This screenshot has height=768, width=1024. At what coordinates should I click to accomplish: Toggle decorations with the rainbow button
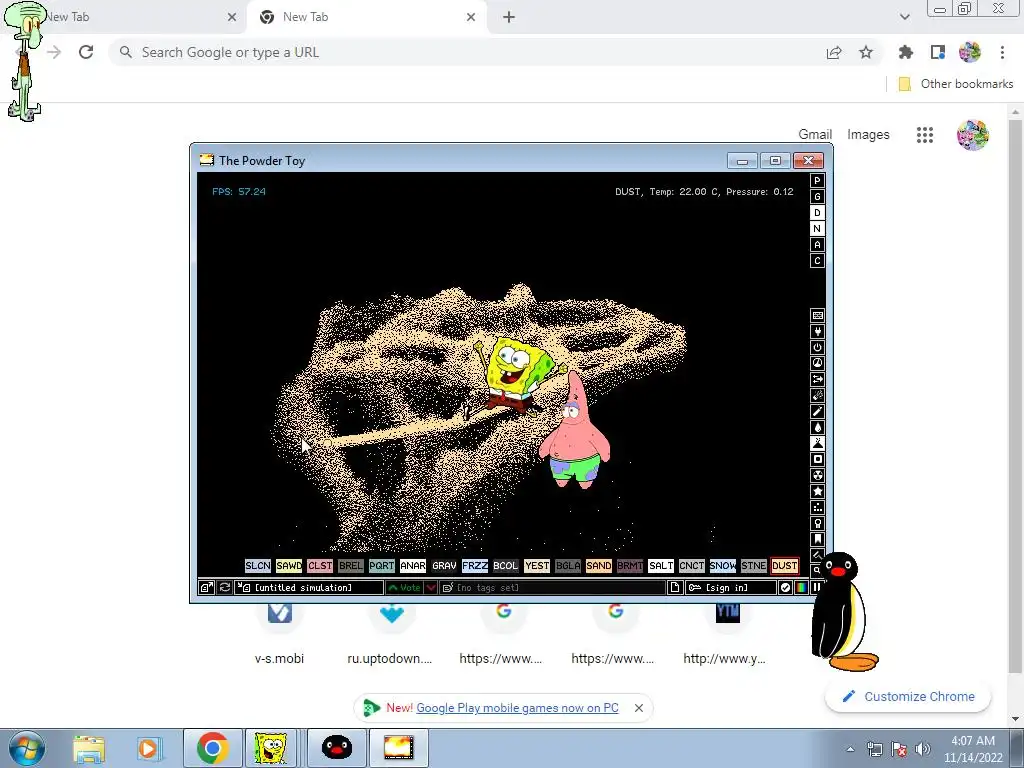pyautogui.click(x=801, y=588)
